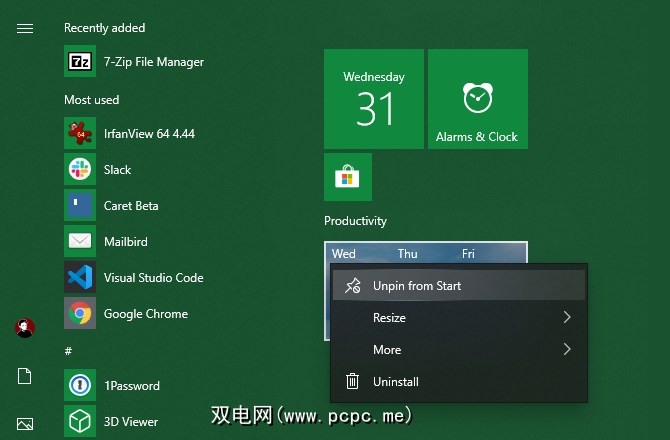
Task: Click the # letter group header
Action: (68, 350)
